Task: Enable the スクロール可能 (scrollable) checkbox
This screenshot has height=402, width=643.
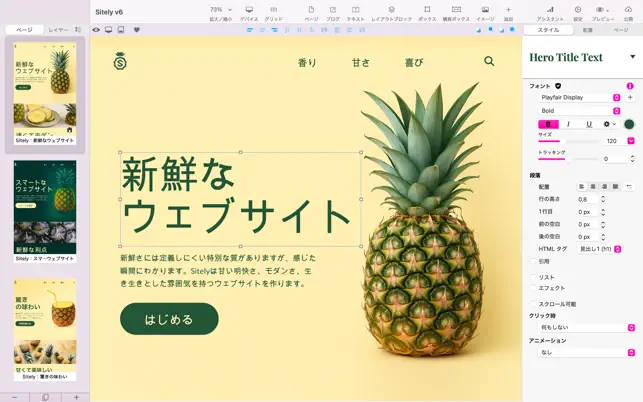Action: click(x=533, y=304)
